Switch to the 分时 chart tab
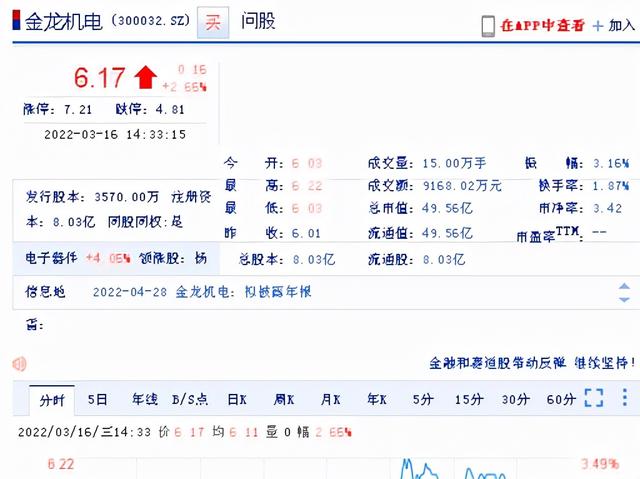The width and height of the screenshot is (640, 479). pyautogui.click(x=52, y=400)
